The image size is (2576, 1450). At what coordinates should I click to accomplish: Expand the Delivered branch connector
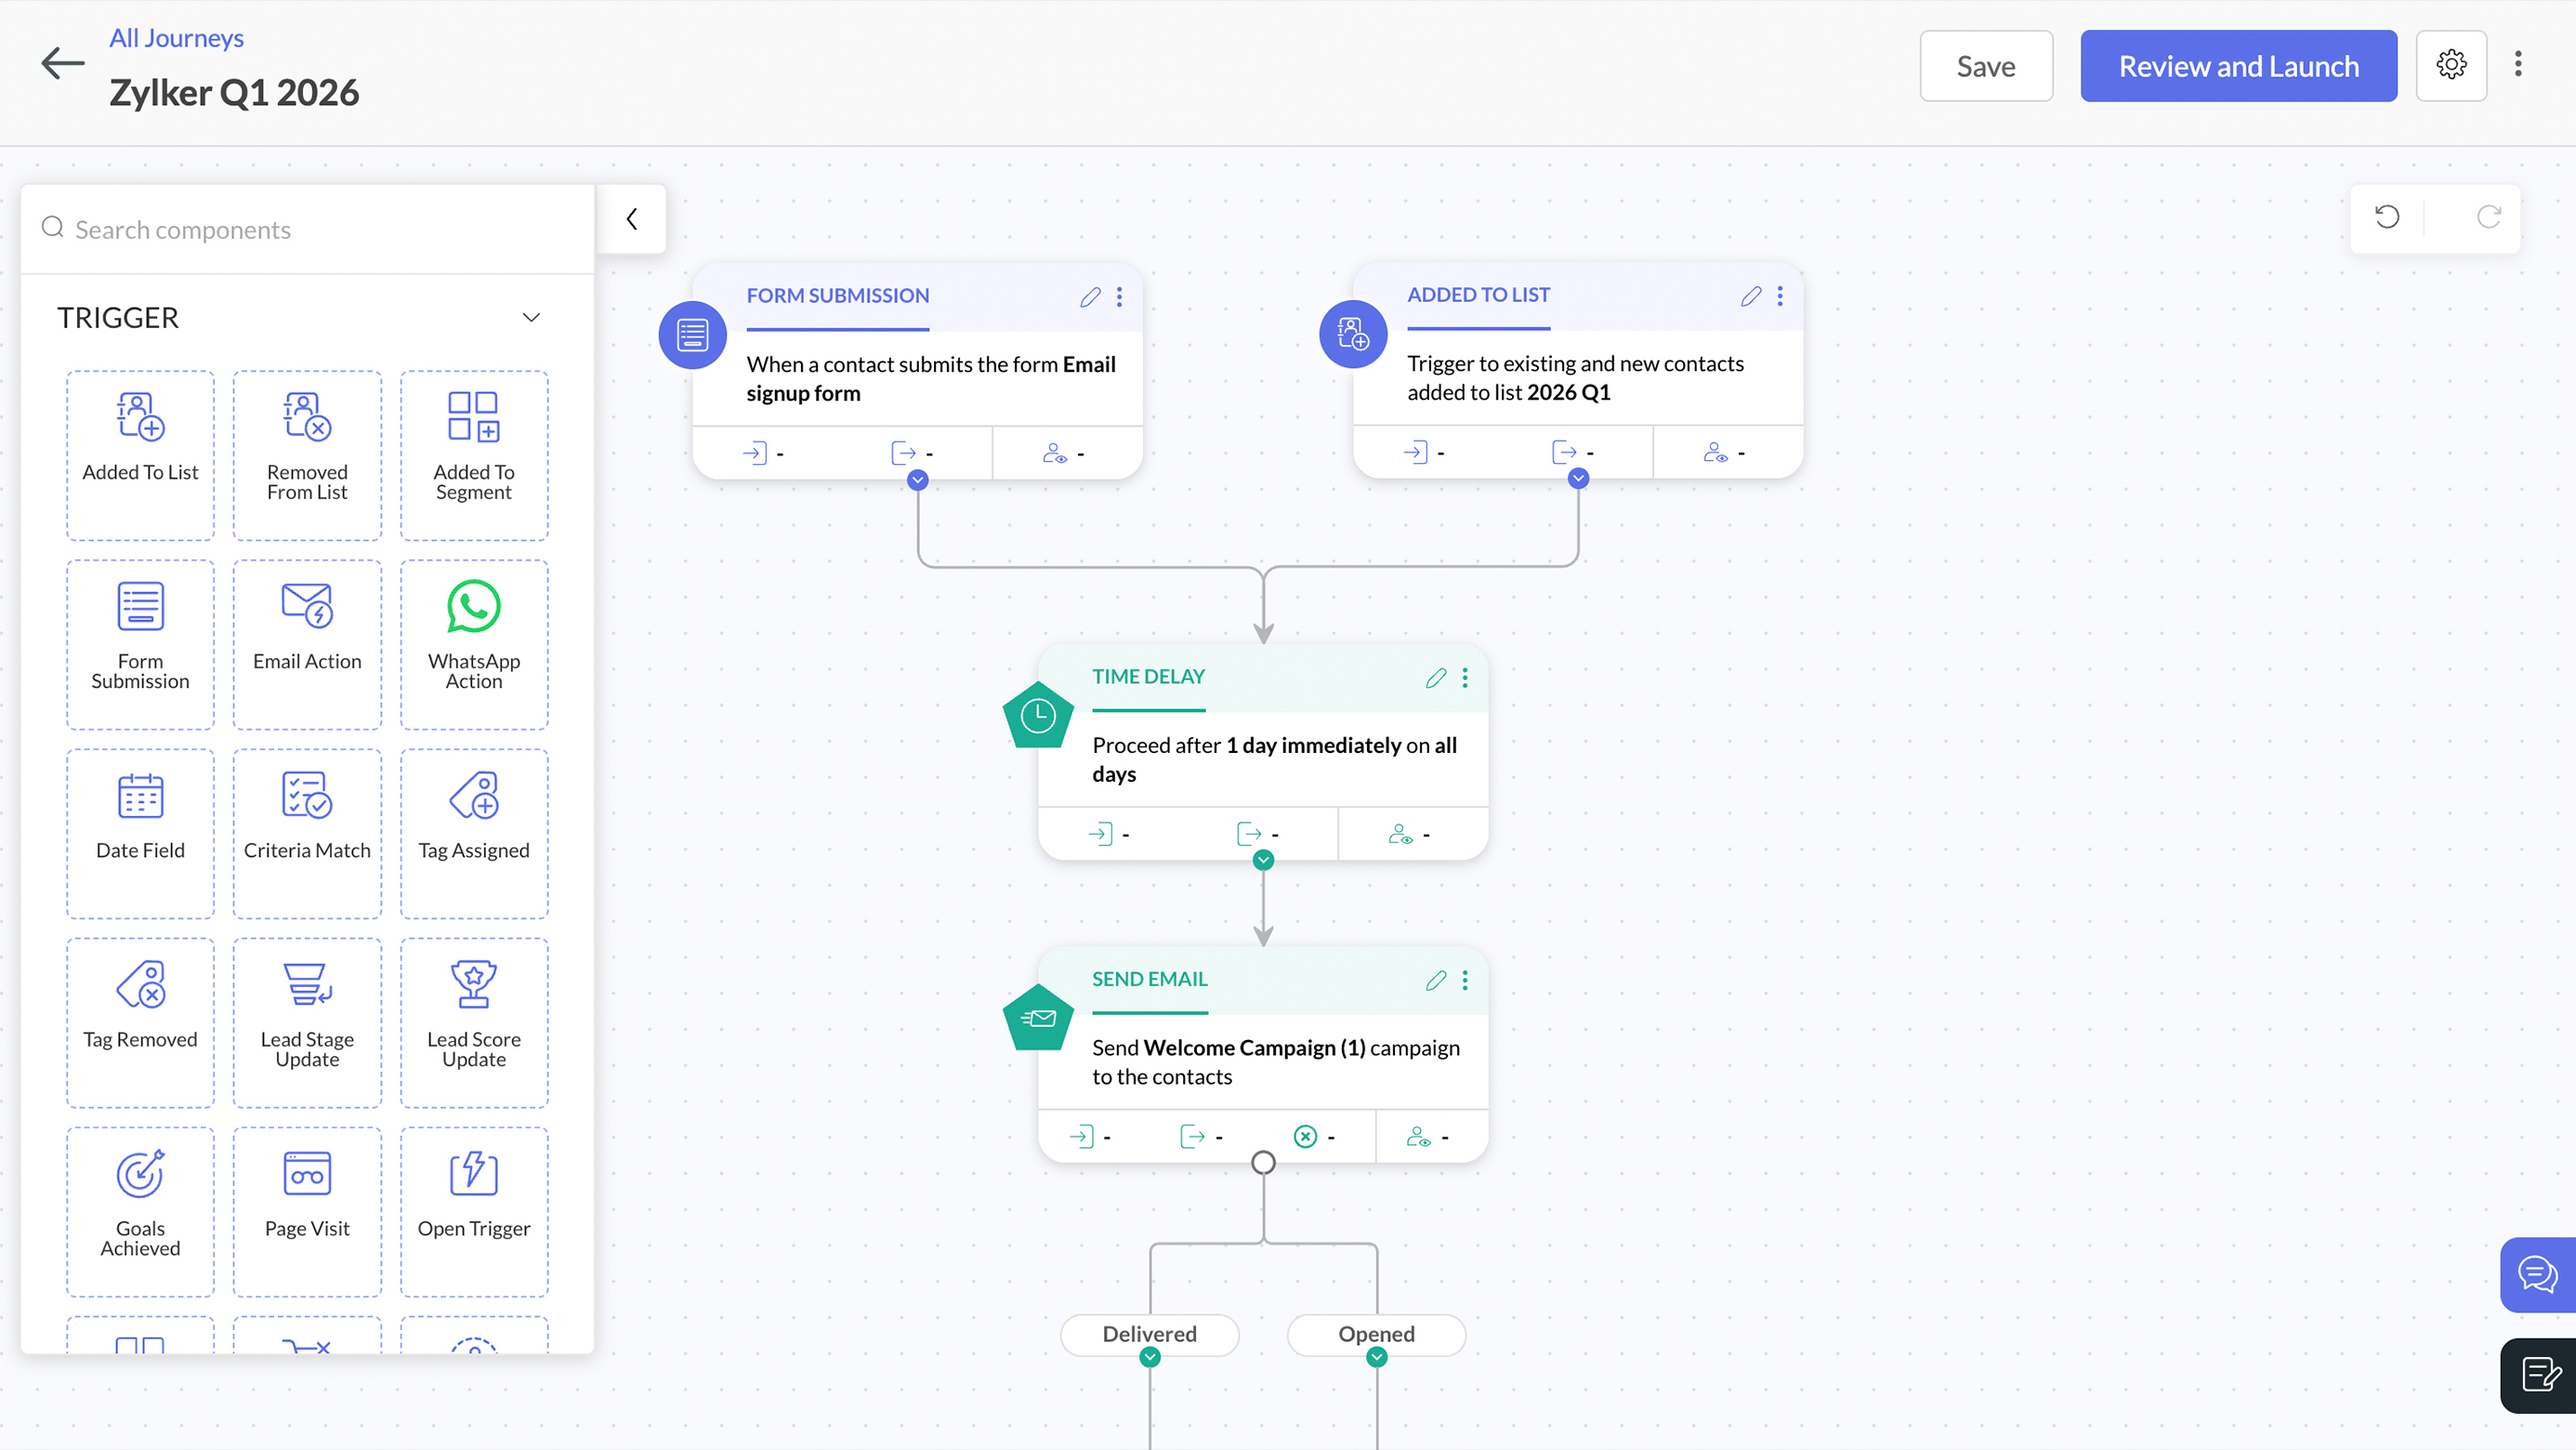point(1150,1358)
